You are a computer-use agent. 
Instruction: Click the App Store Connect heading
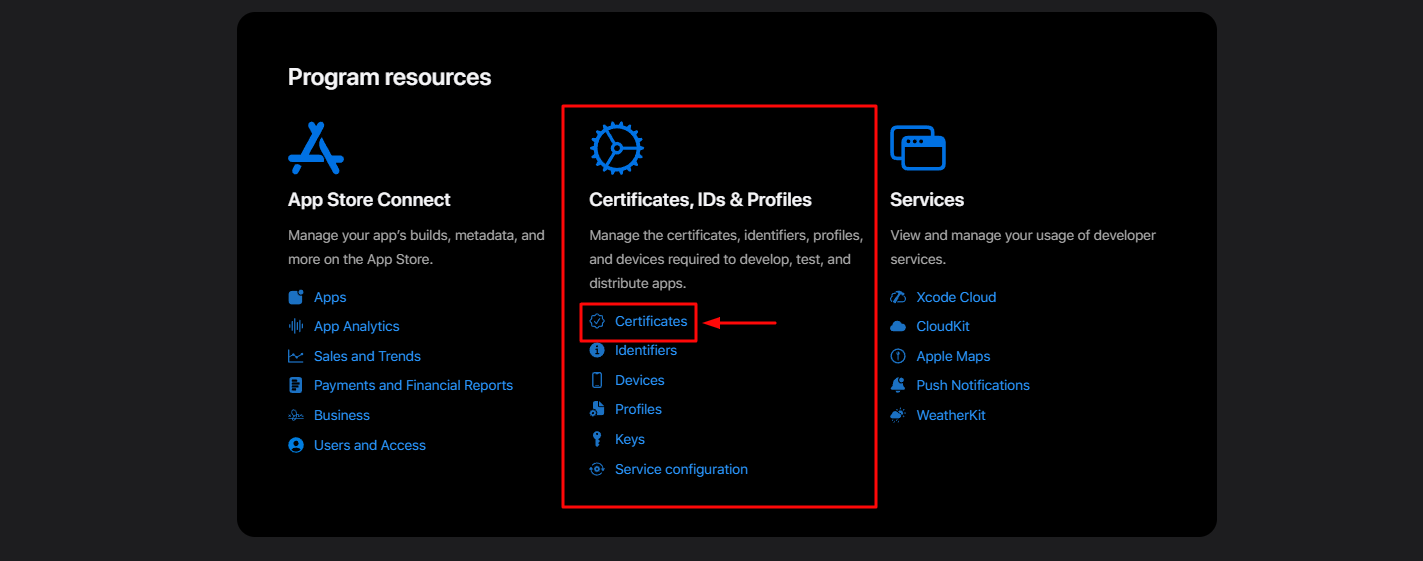[x=369, y=200]
